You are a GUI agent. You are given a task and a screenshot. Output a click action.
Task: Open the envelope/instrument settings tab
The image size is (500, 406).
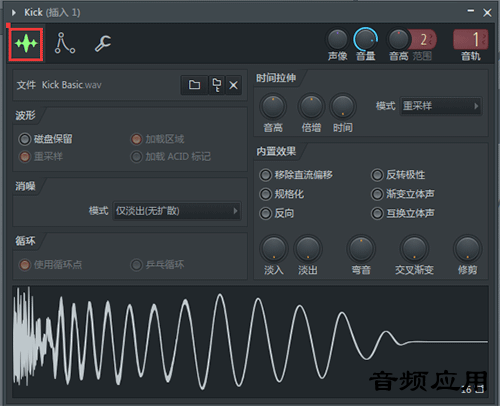coord(65,43)
